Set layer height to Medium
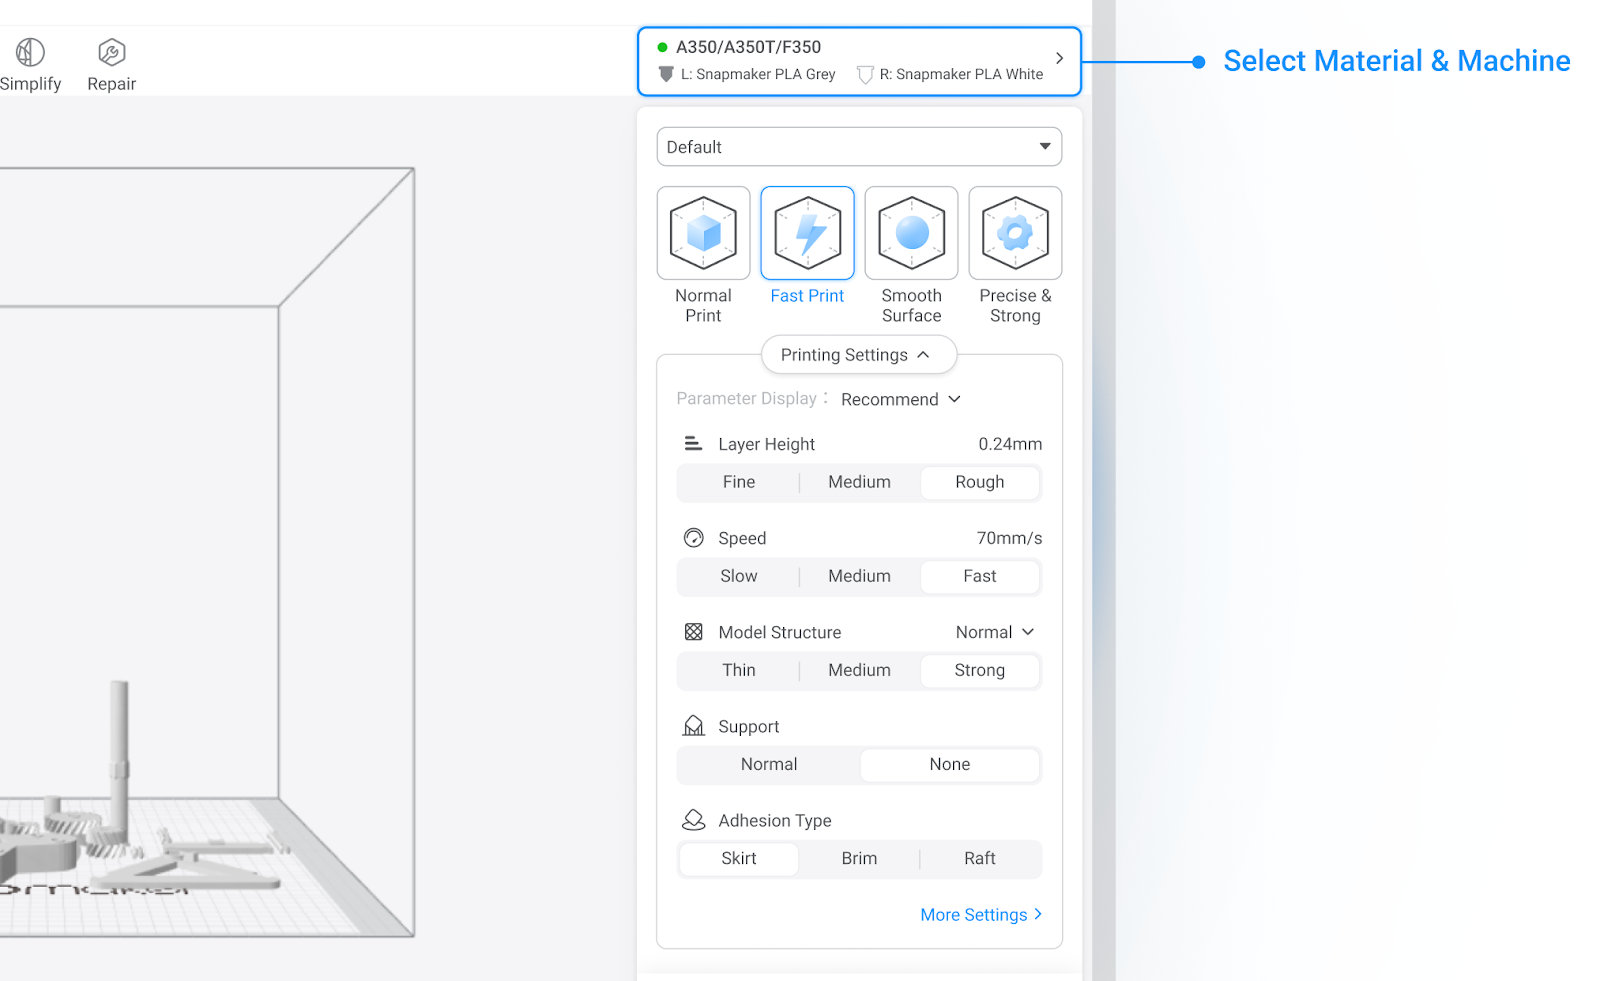This screenshot has height=981, width=1600. click(x=859, y=482)
